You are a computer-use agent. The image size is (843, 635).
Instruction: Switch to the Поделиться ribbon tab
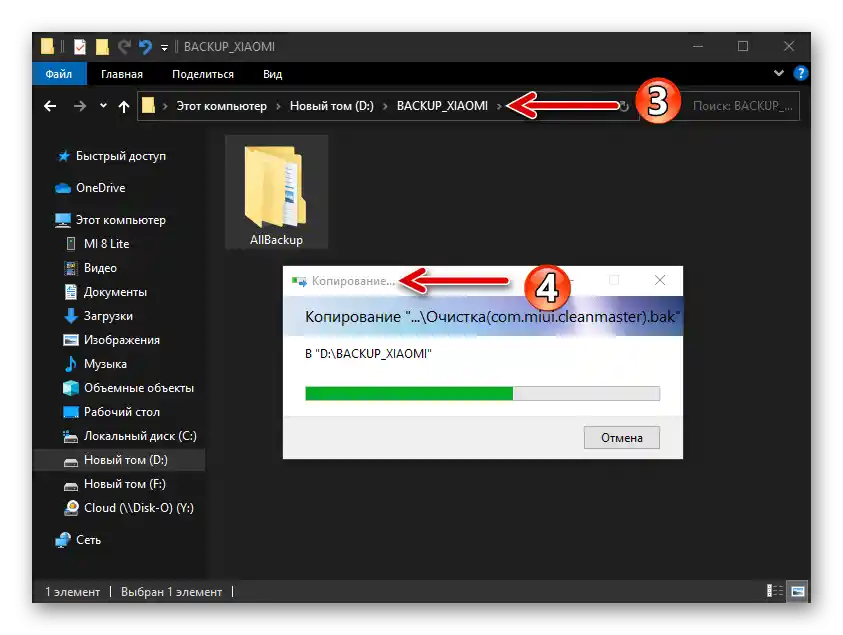[x=203, y=74]
